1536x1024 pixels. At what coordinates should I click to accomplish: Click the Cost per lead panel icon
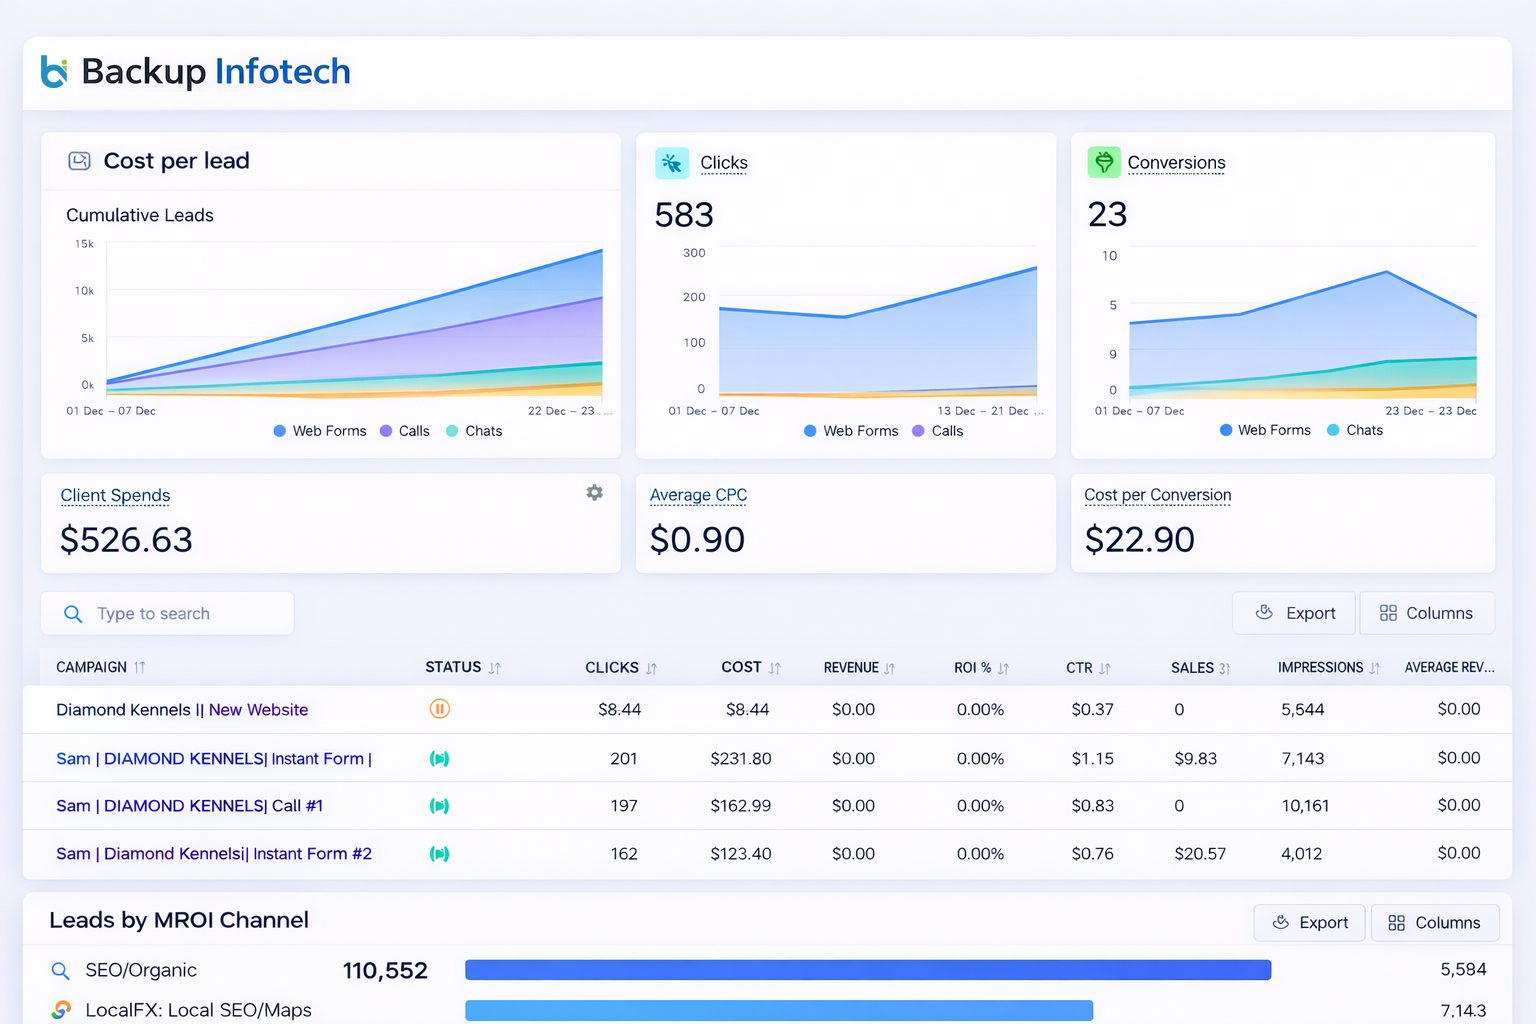tap(79, 161)
